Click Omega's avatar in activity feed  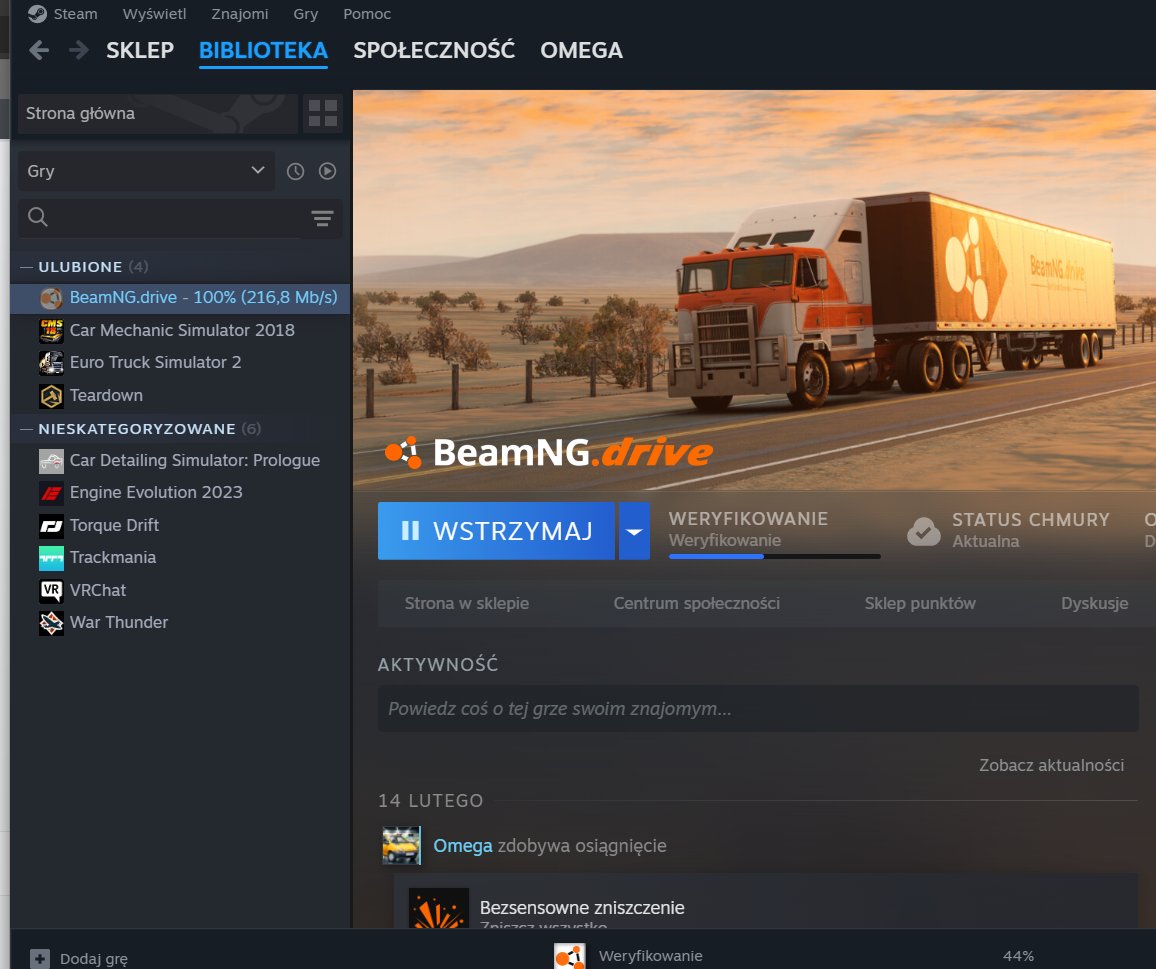coord(401,846)
